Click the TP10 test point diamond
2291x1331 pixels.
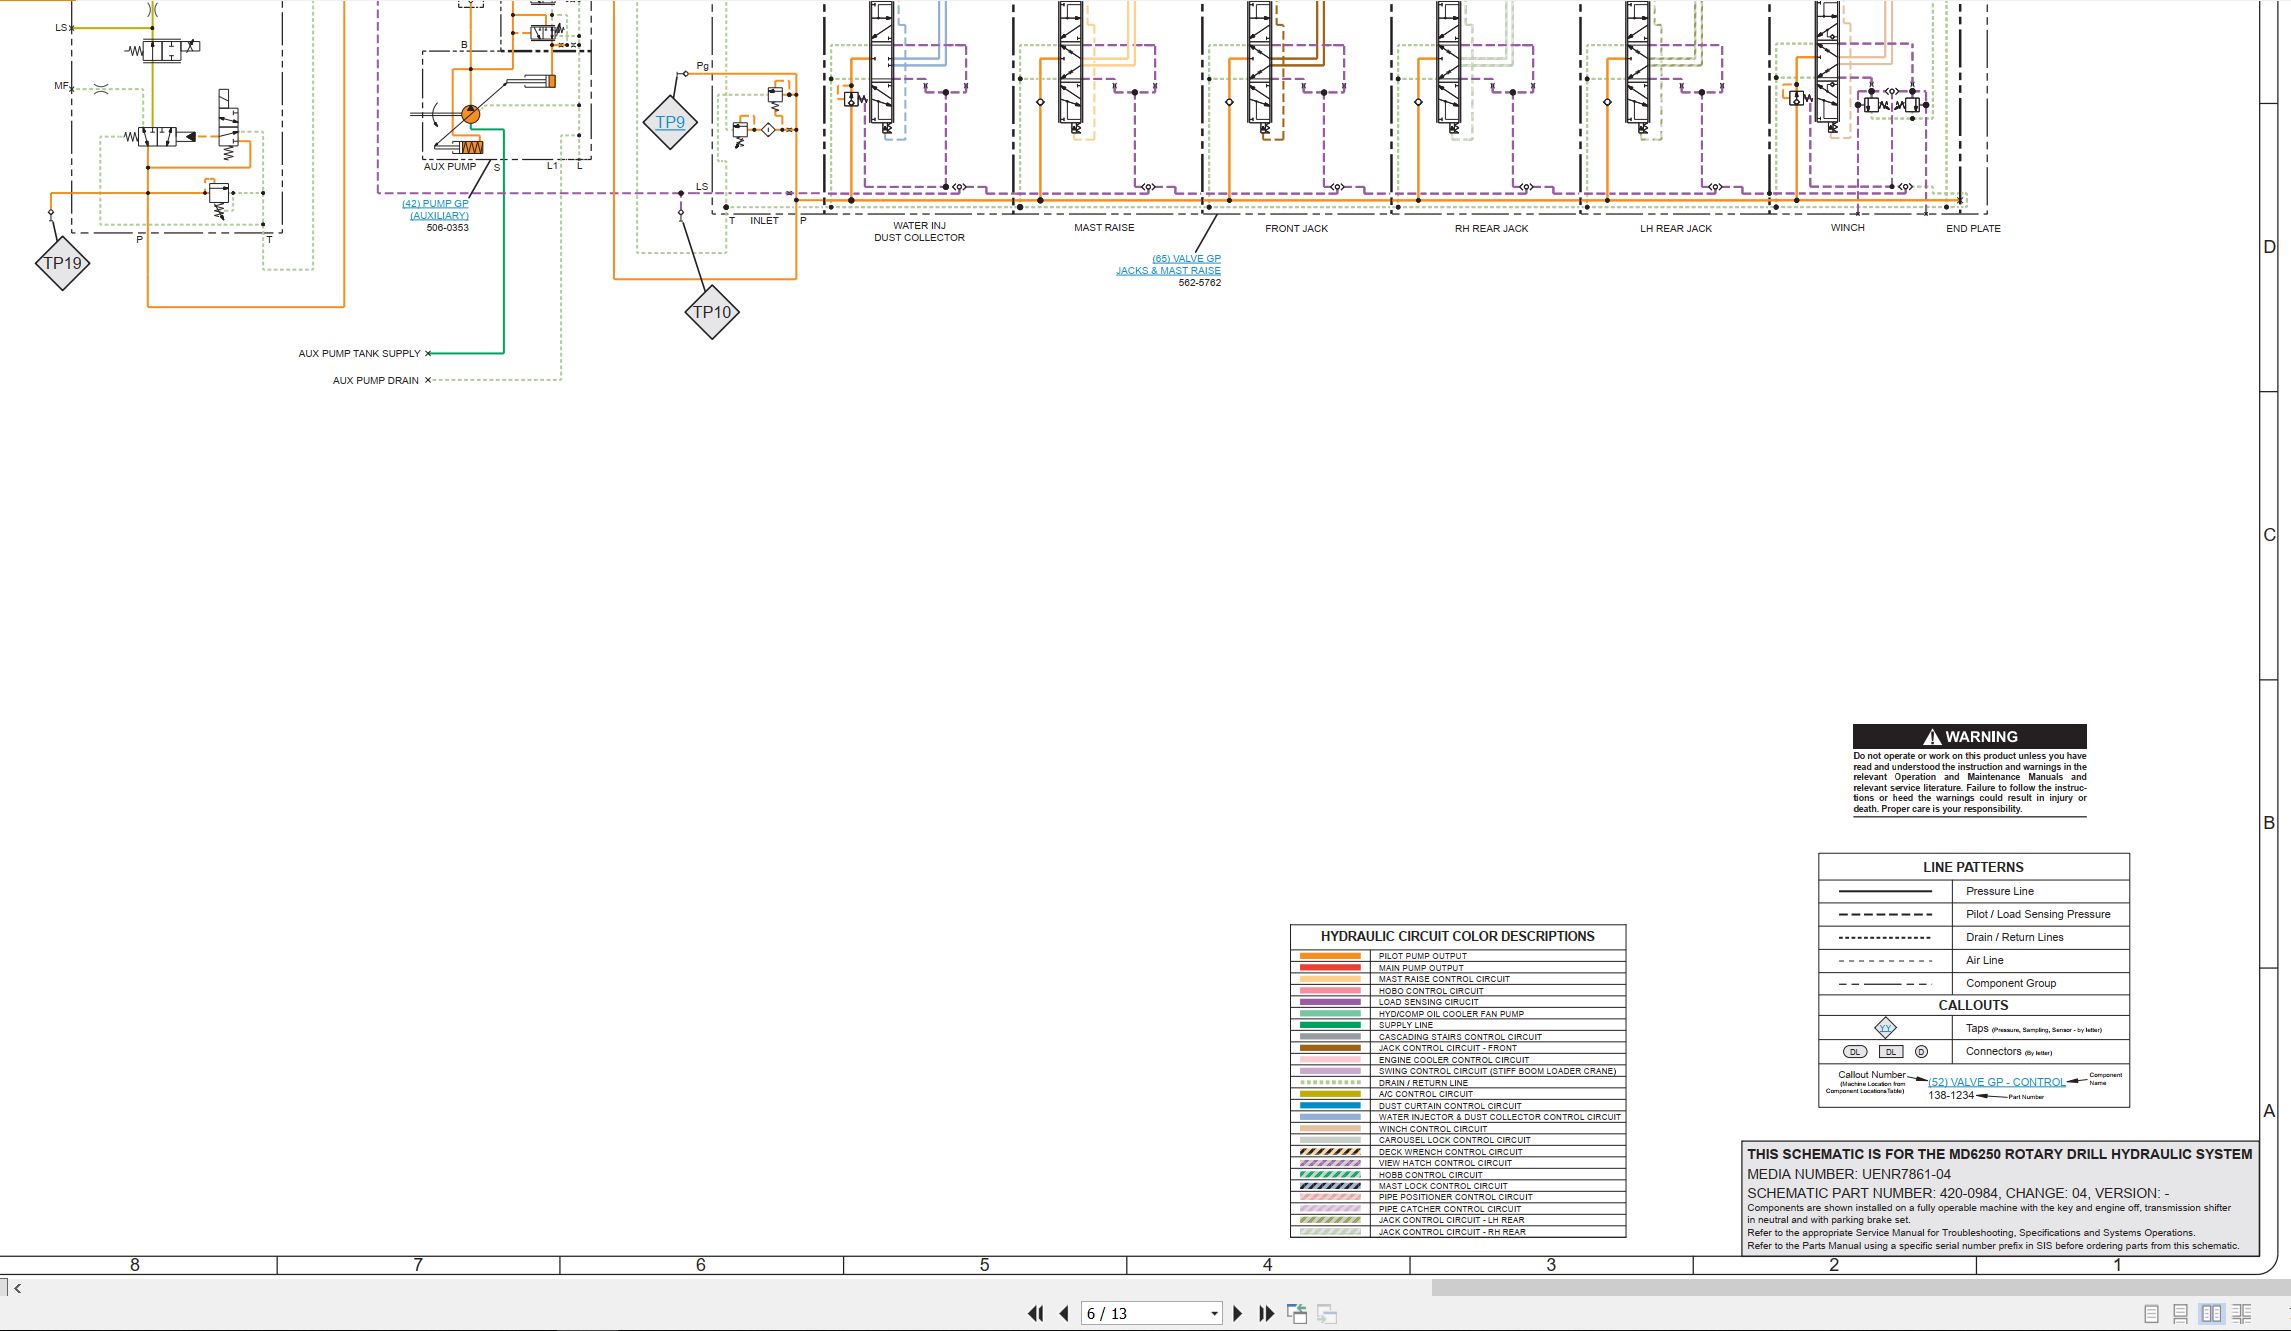[712, 312]
